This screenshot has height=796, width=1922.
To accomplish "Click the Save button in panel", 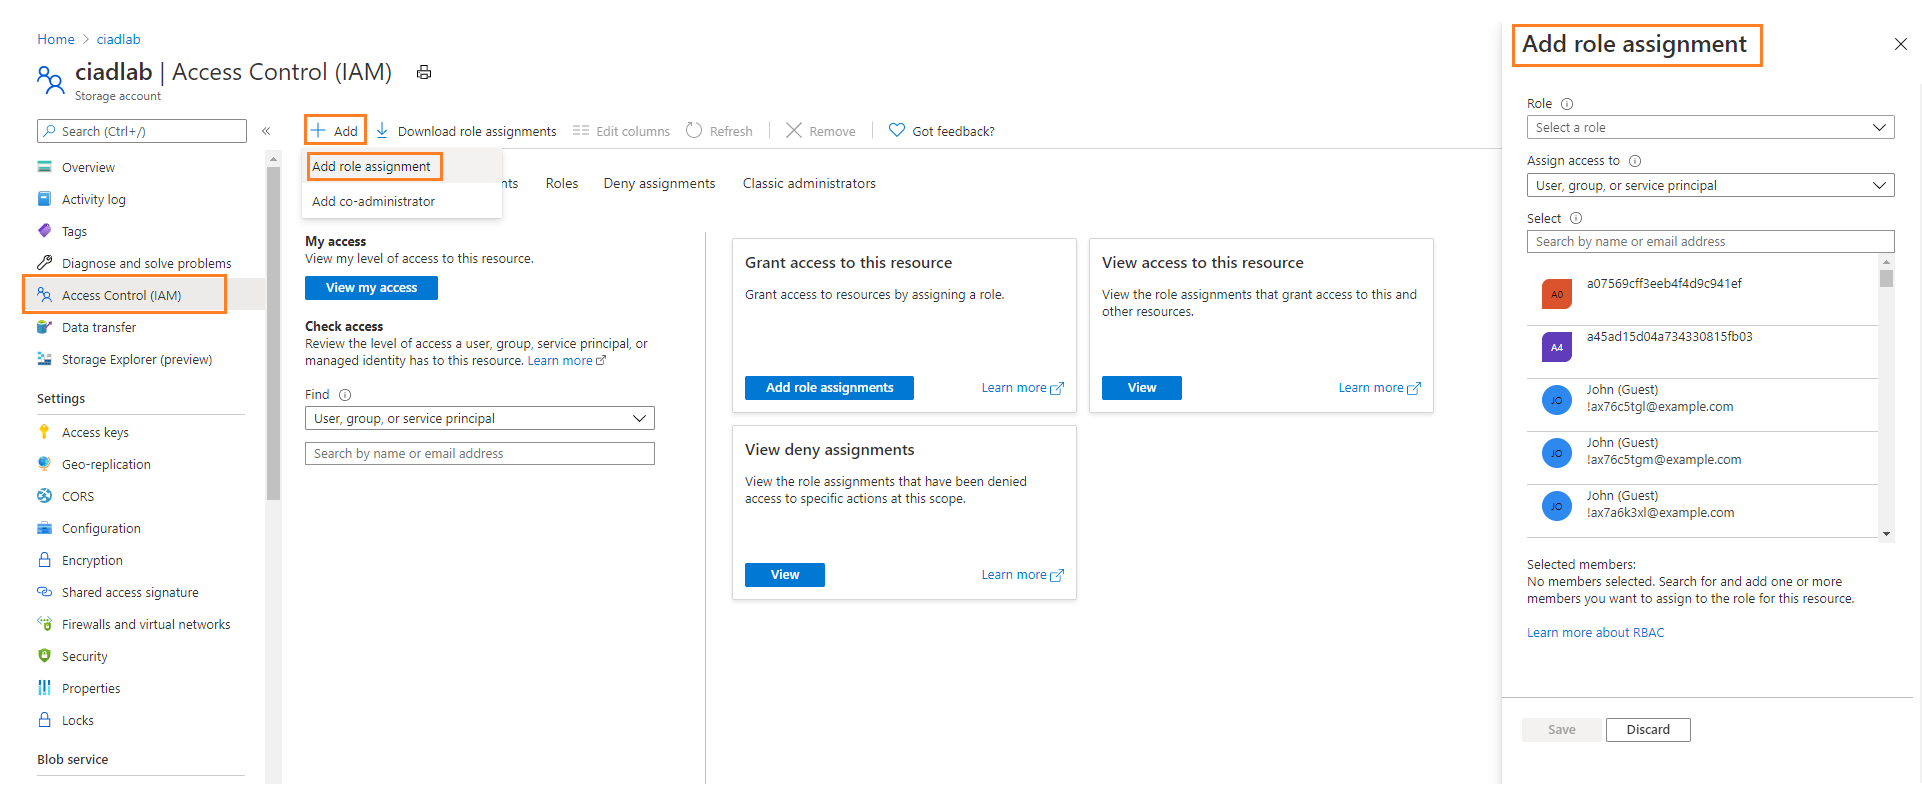I will [x=1561, y=730].
